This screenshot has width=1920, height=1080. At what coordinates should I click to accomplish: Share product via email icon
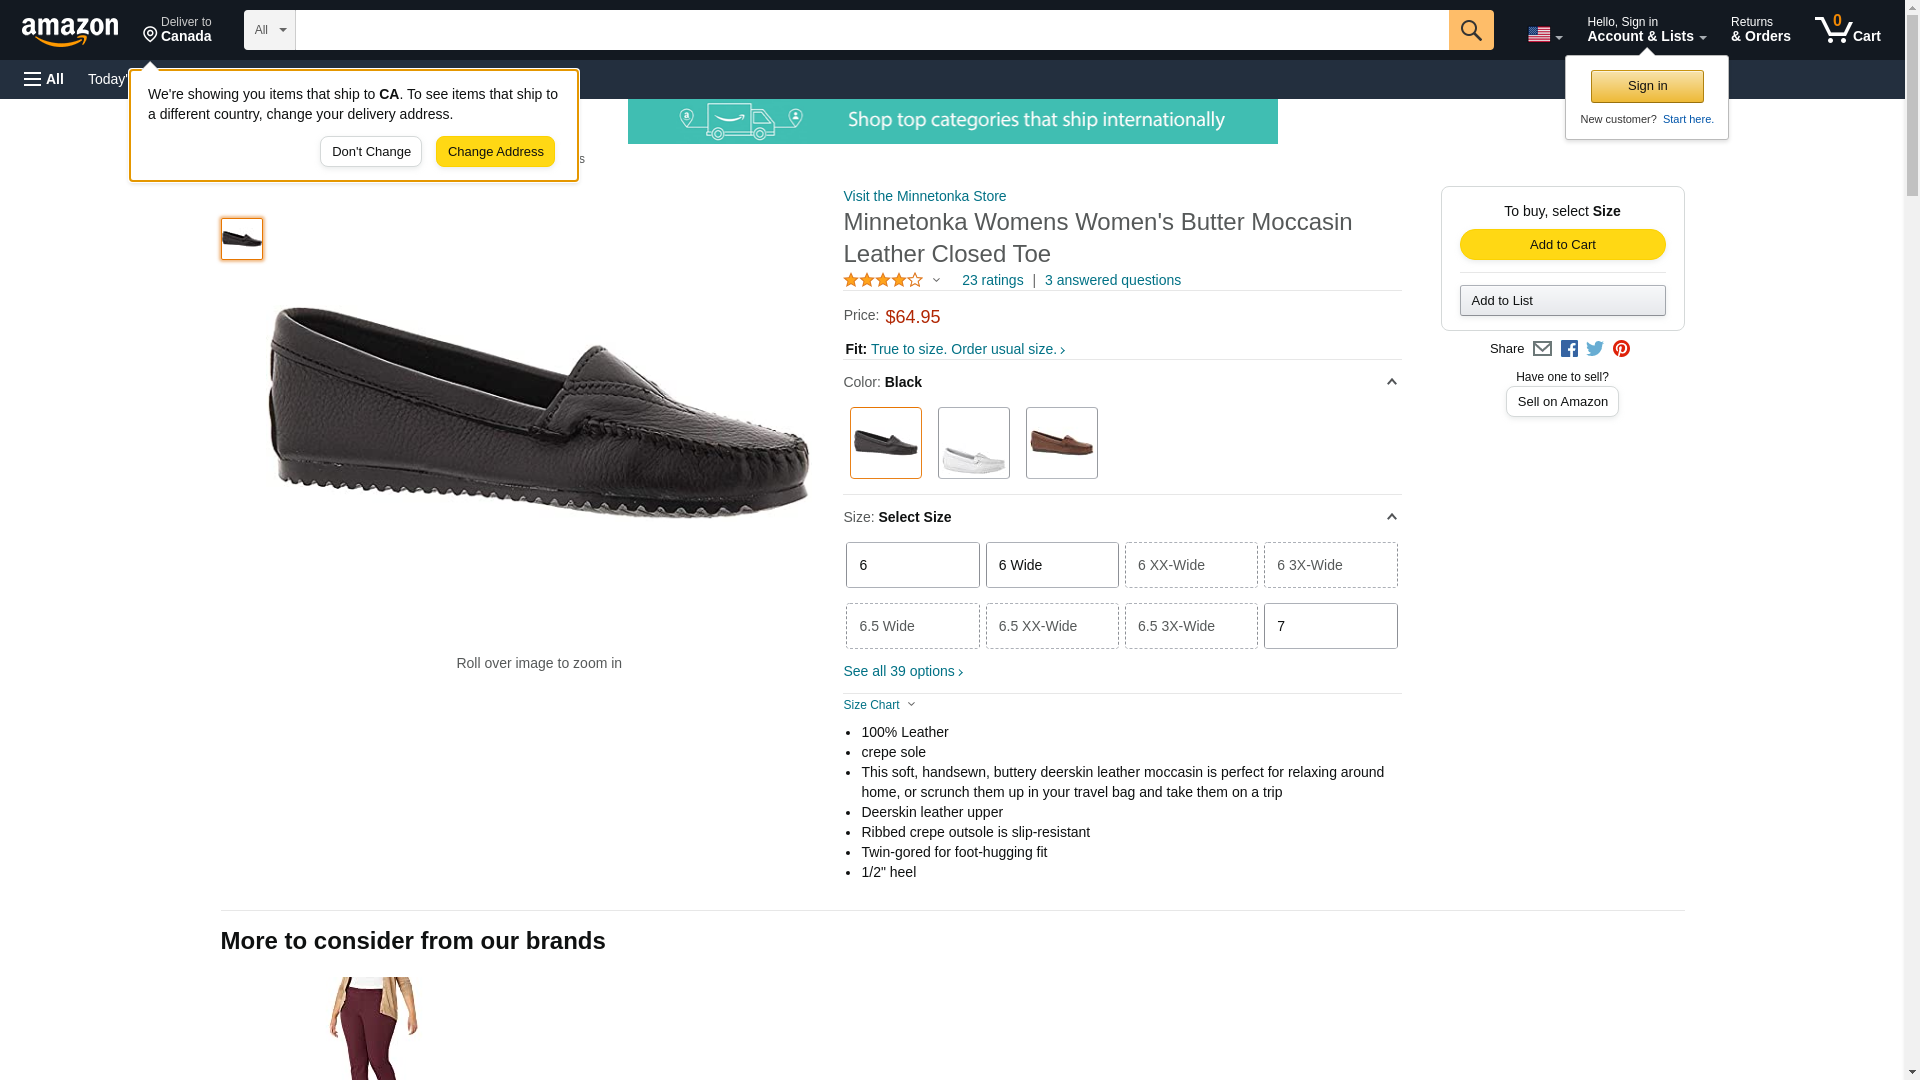point(1542,349)
